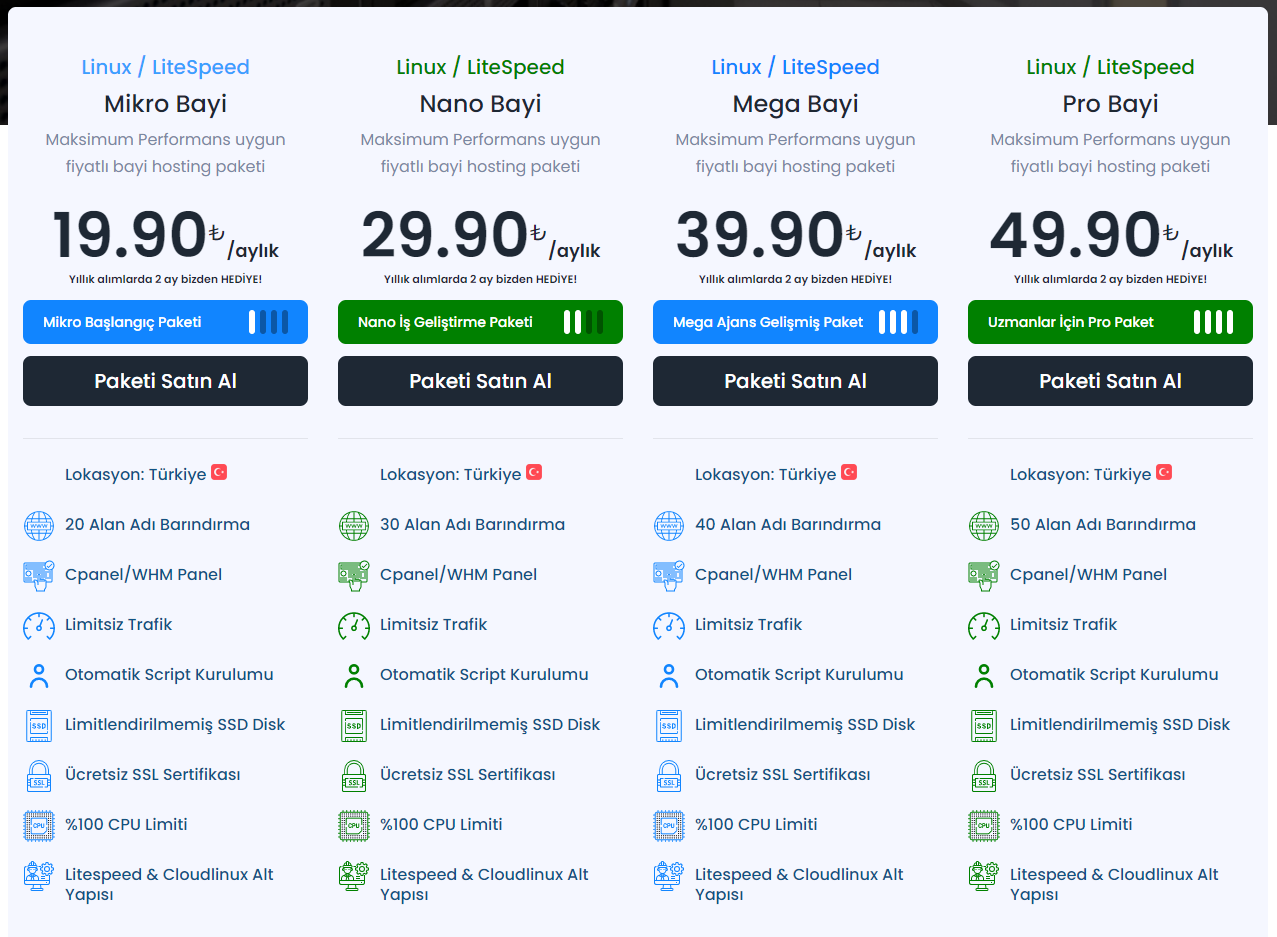Click the Uzmanlar İçin Pro Paket bar

(x=1110, y=322)
